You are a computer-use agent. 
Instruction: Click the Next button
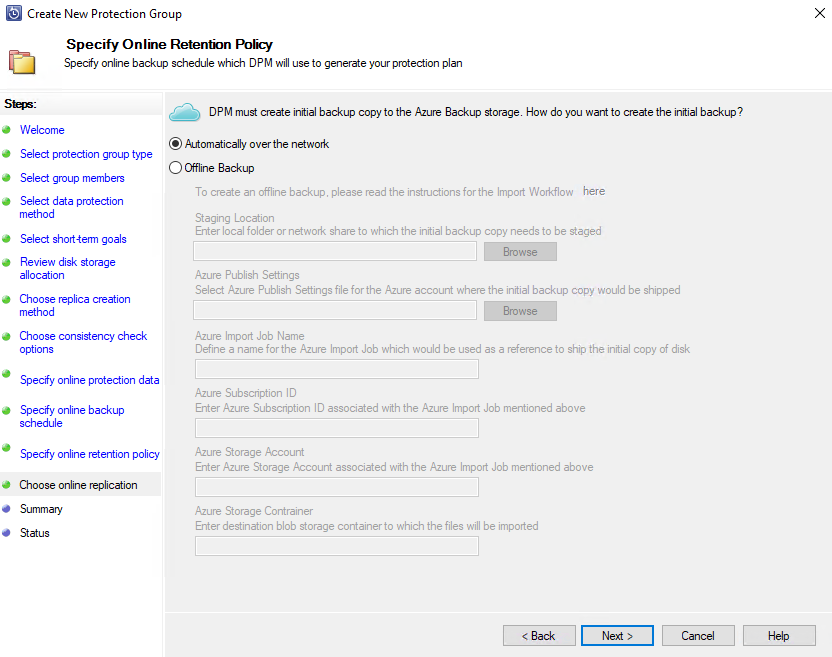pos(617,636)
